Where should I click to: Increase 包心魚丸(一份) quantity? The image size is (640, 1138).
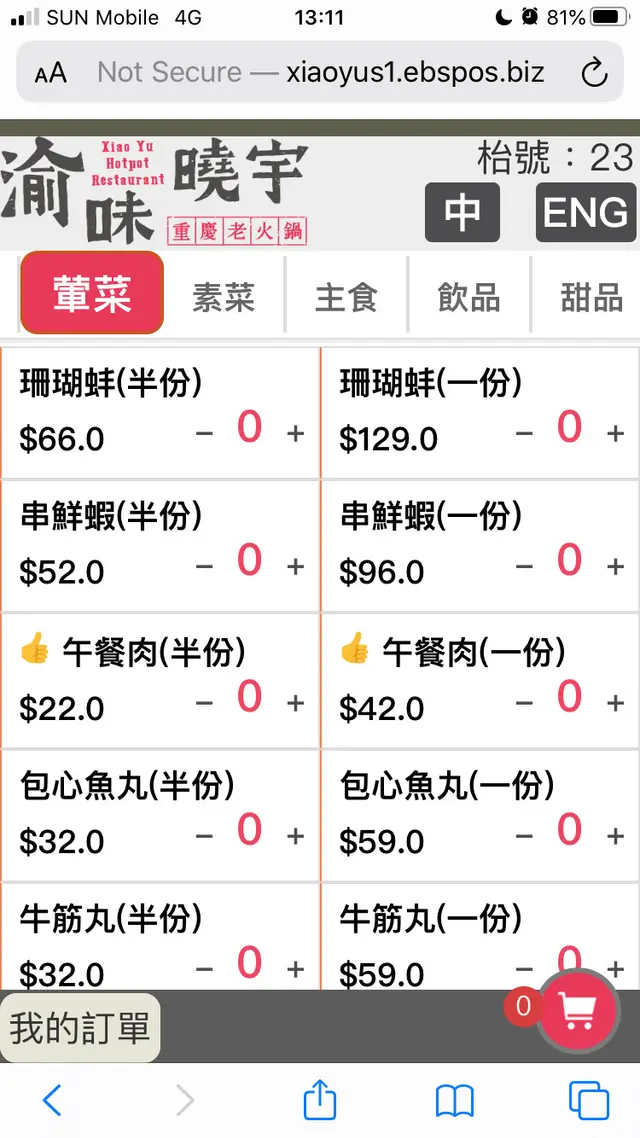[x=616, y=836]
